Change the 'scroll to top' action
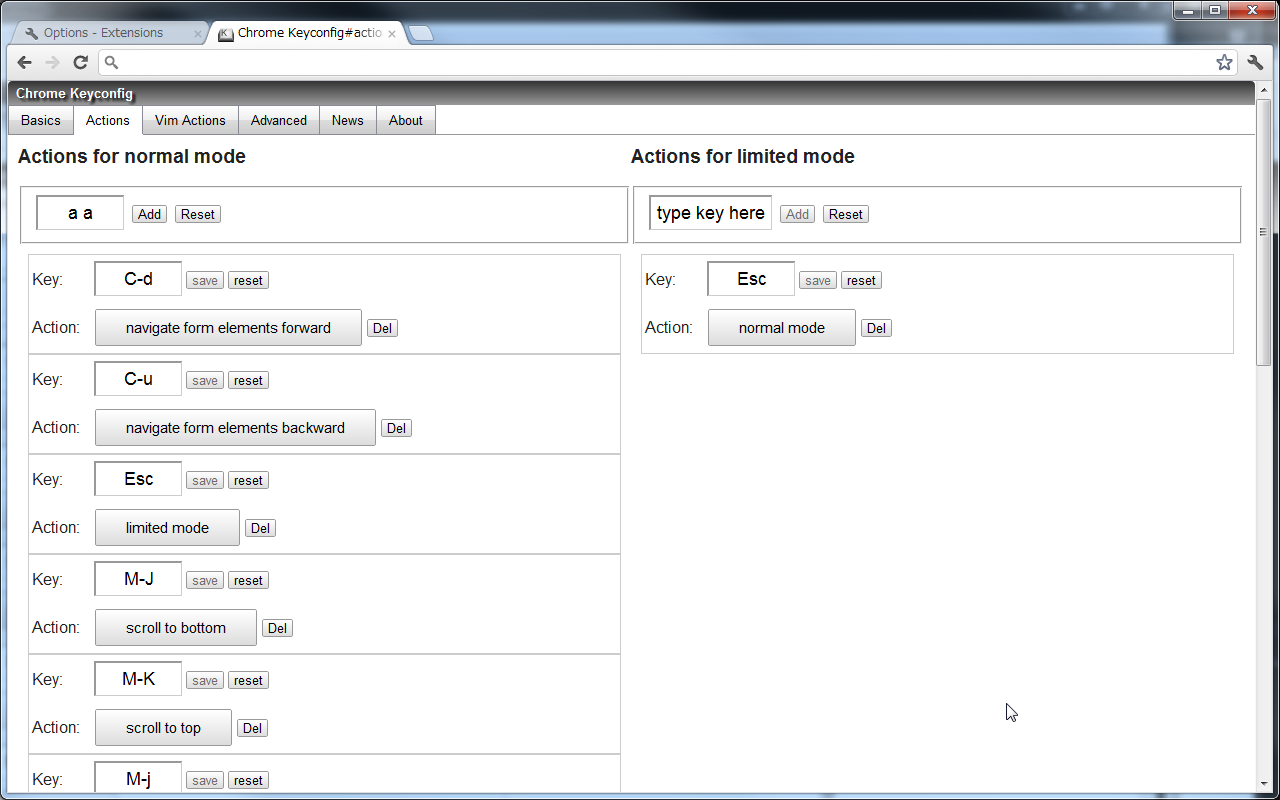The height and width of the screenshot is (800, 1280). pos(163,728)
